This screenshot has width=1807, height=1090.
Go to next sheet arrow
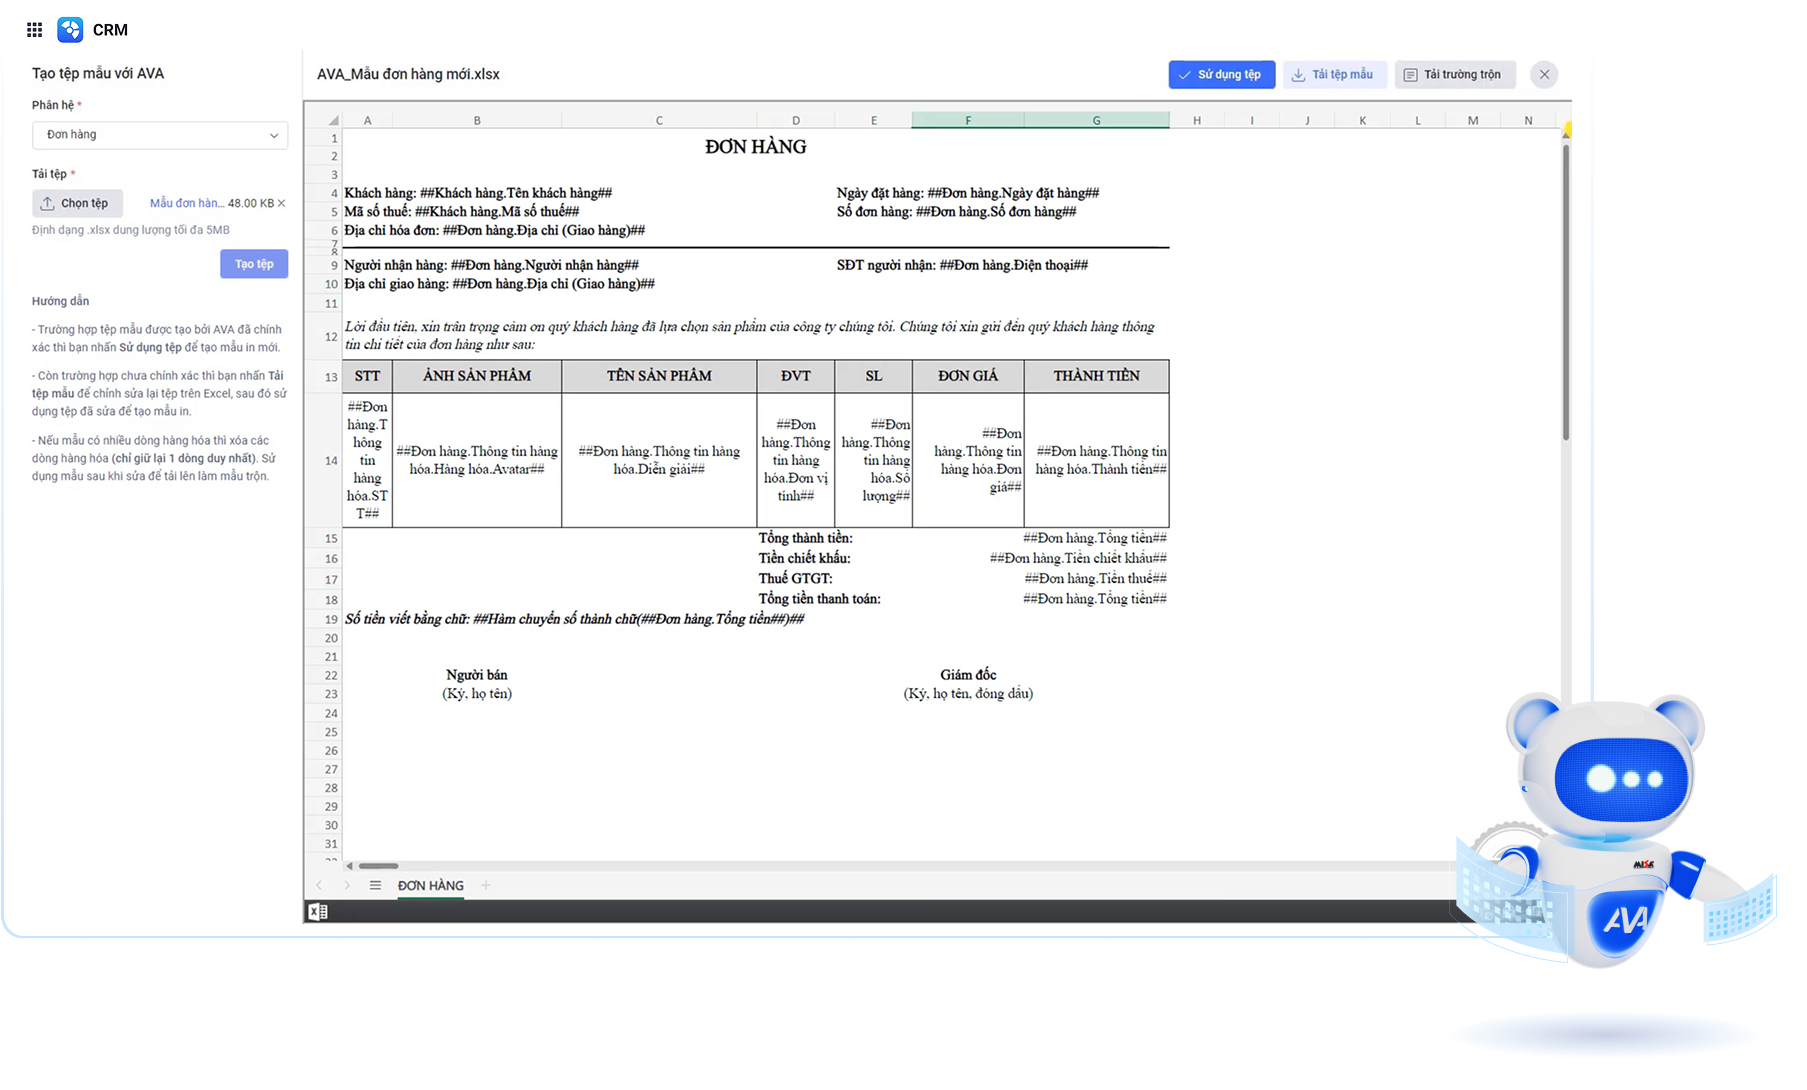pyautogui.click(x=347, y=885)
